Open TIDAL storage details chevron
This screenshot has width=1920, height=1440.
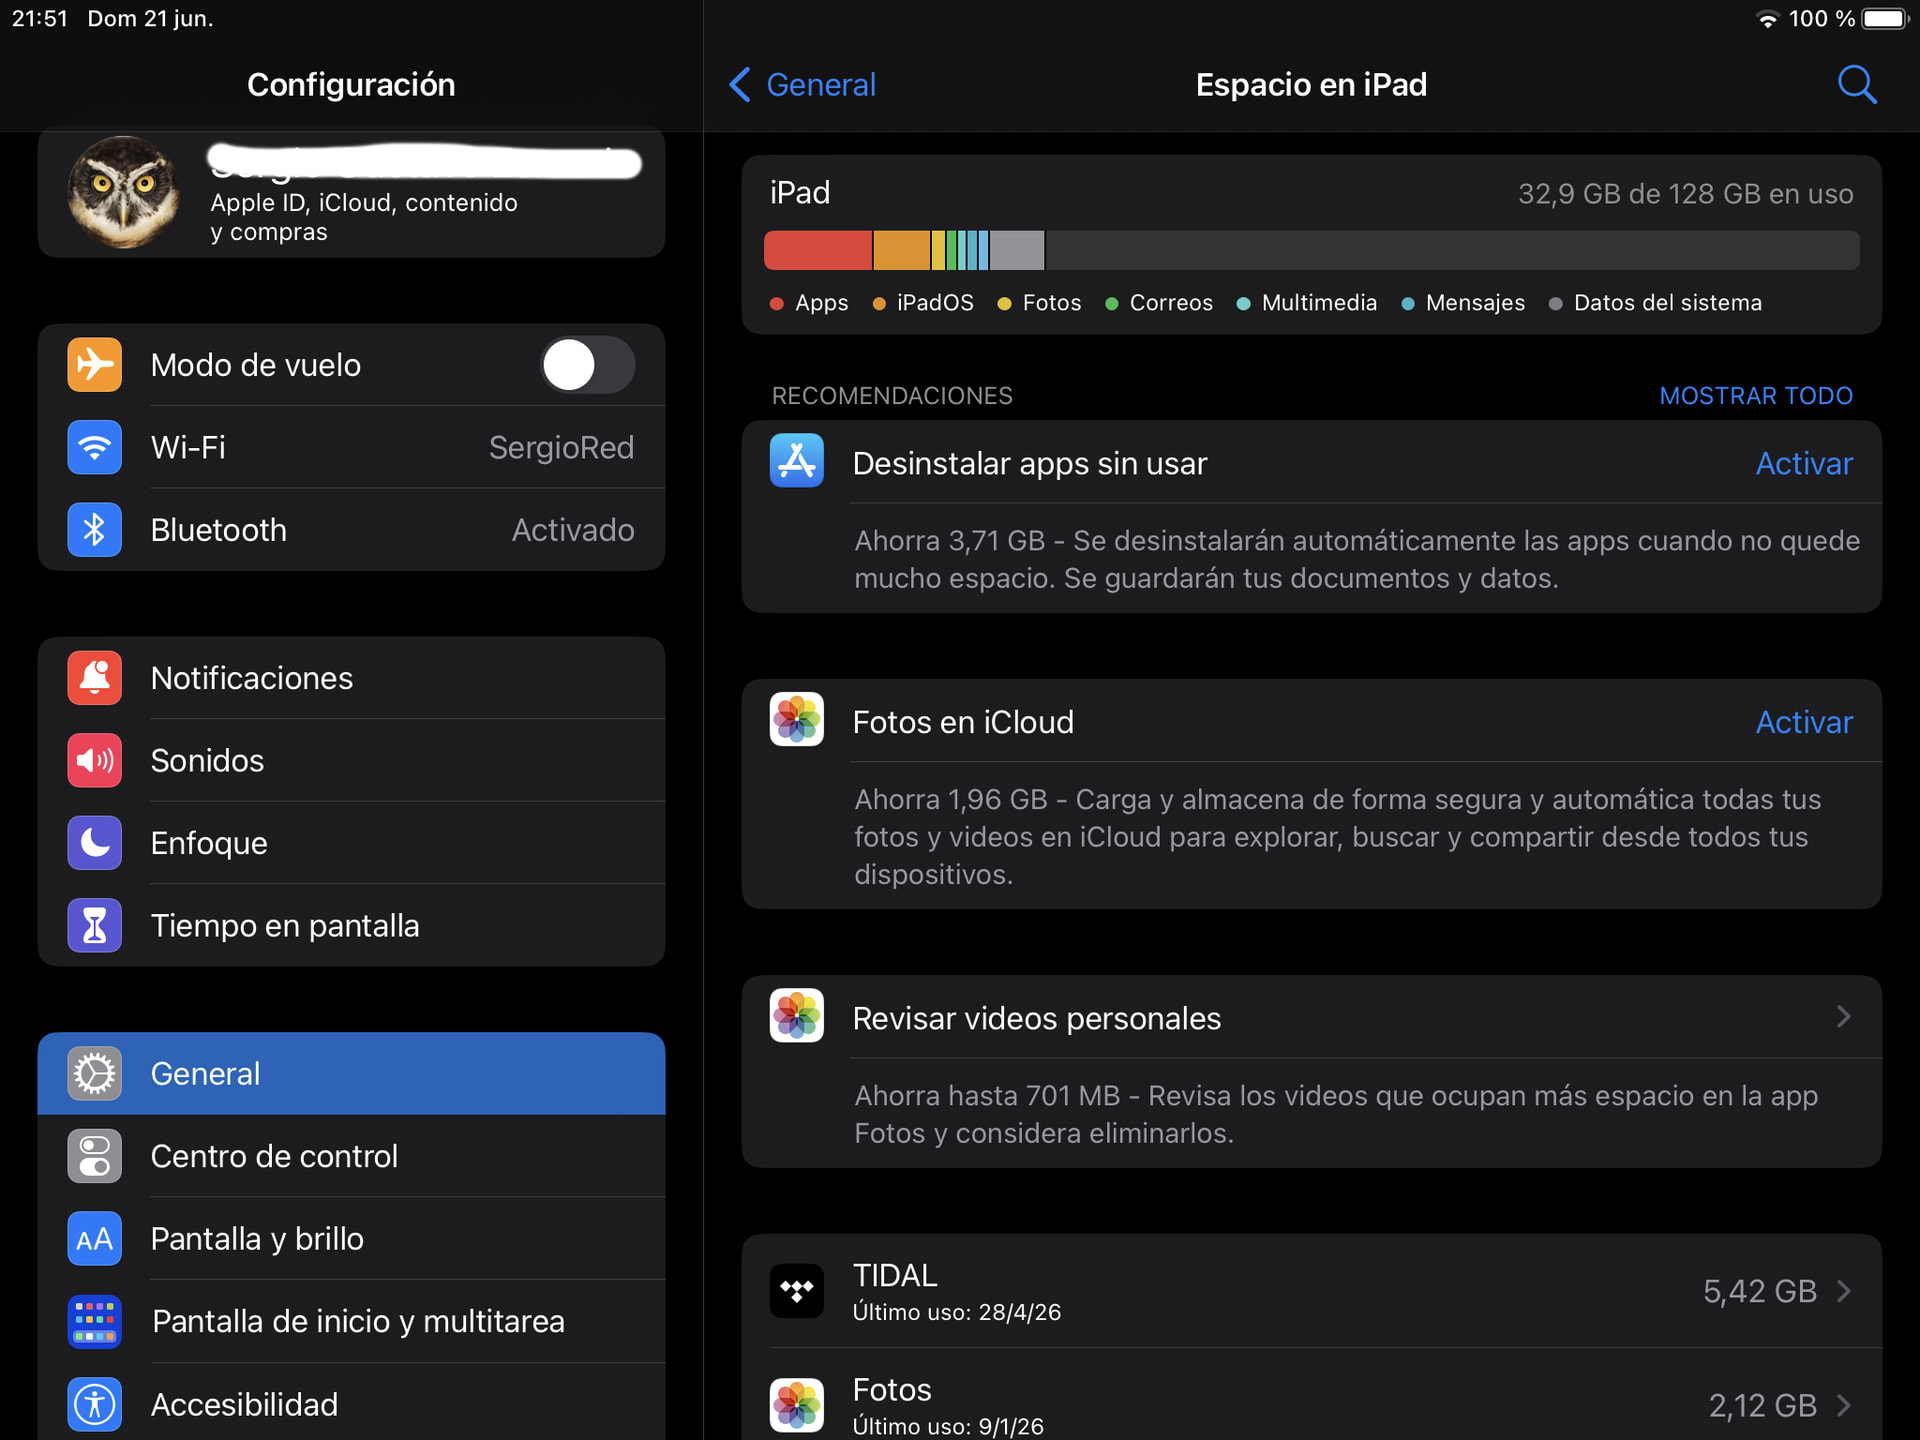1844,1291
